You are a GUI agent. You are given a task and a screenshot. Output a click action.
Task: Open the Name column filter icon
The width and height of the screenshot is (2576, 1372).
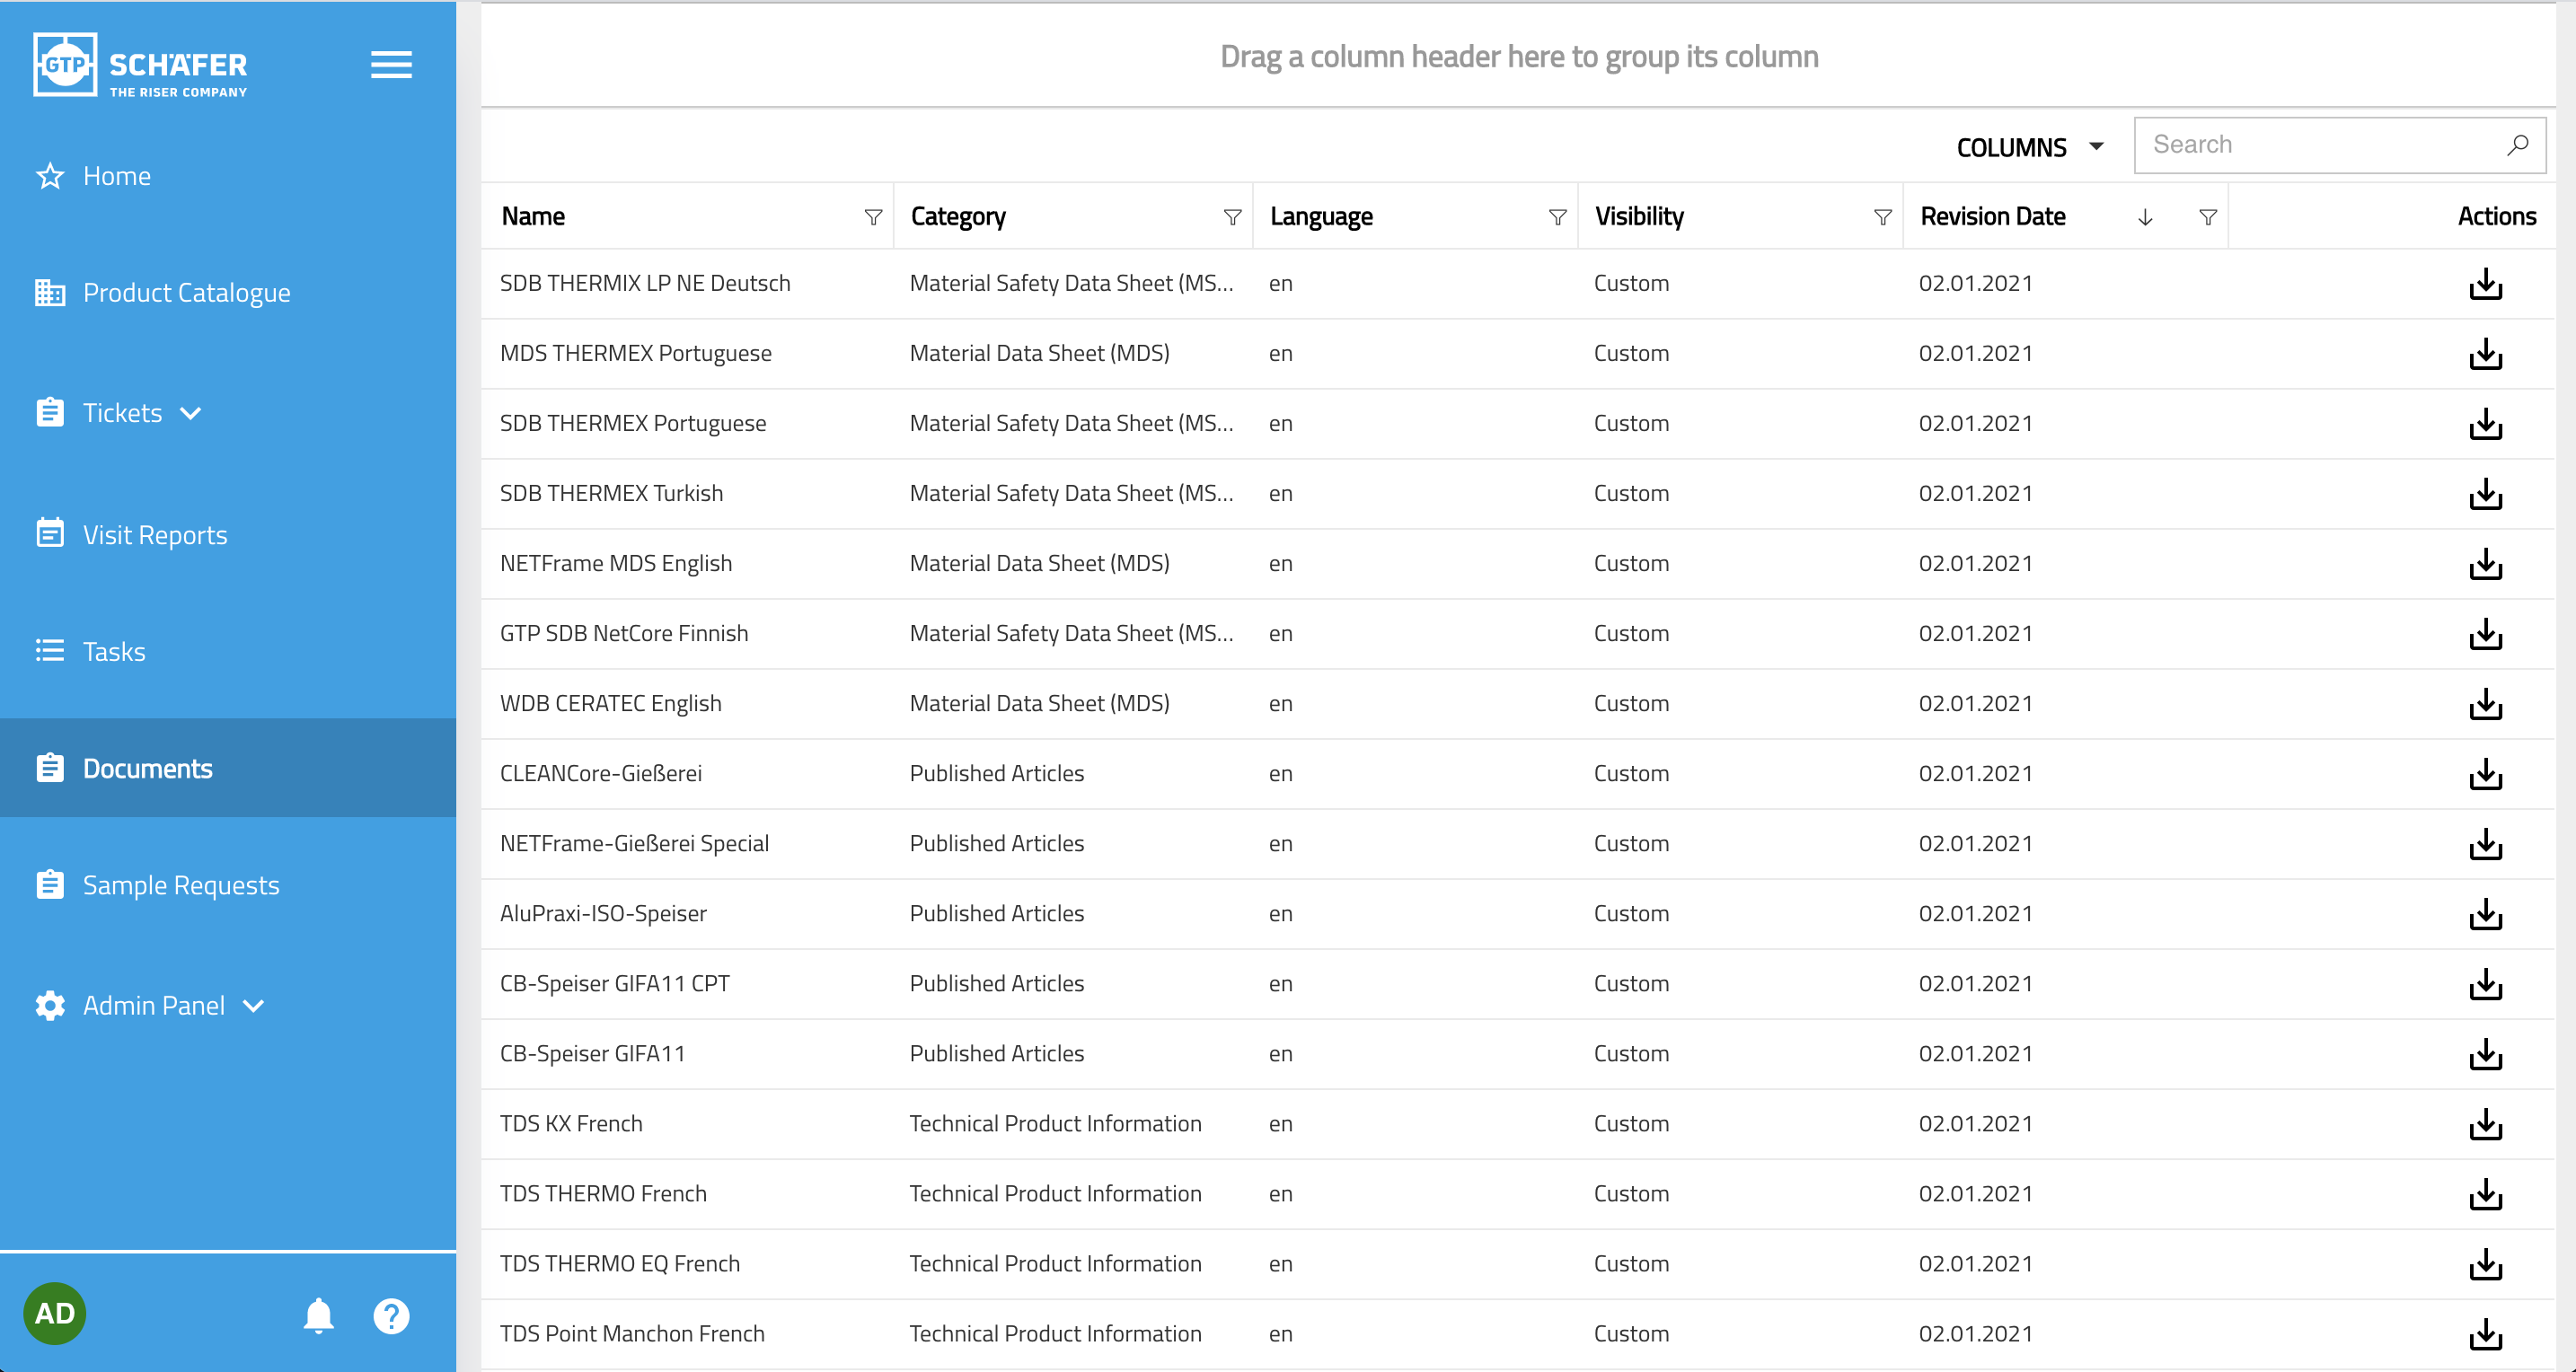tap(873, 217)
